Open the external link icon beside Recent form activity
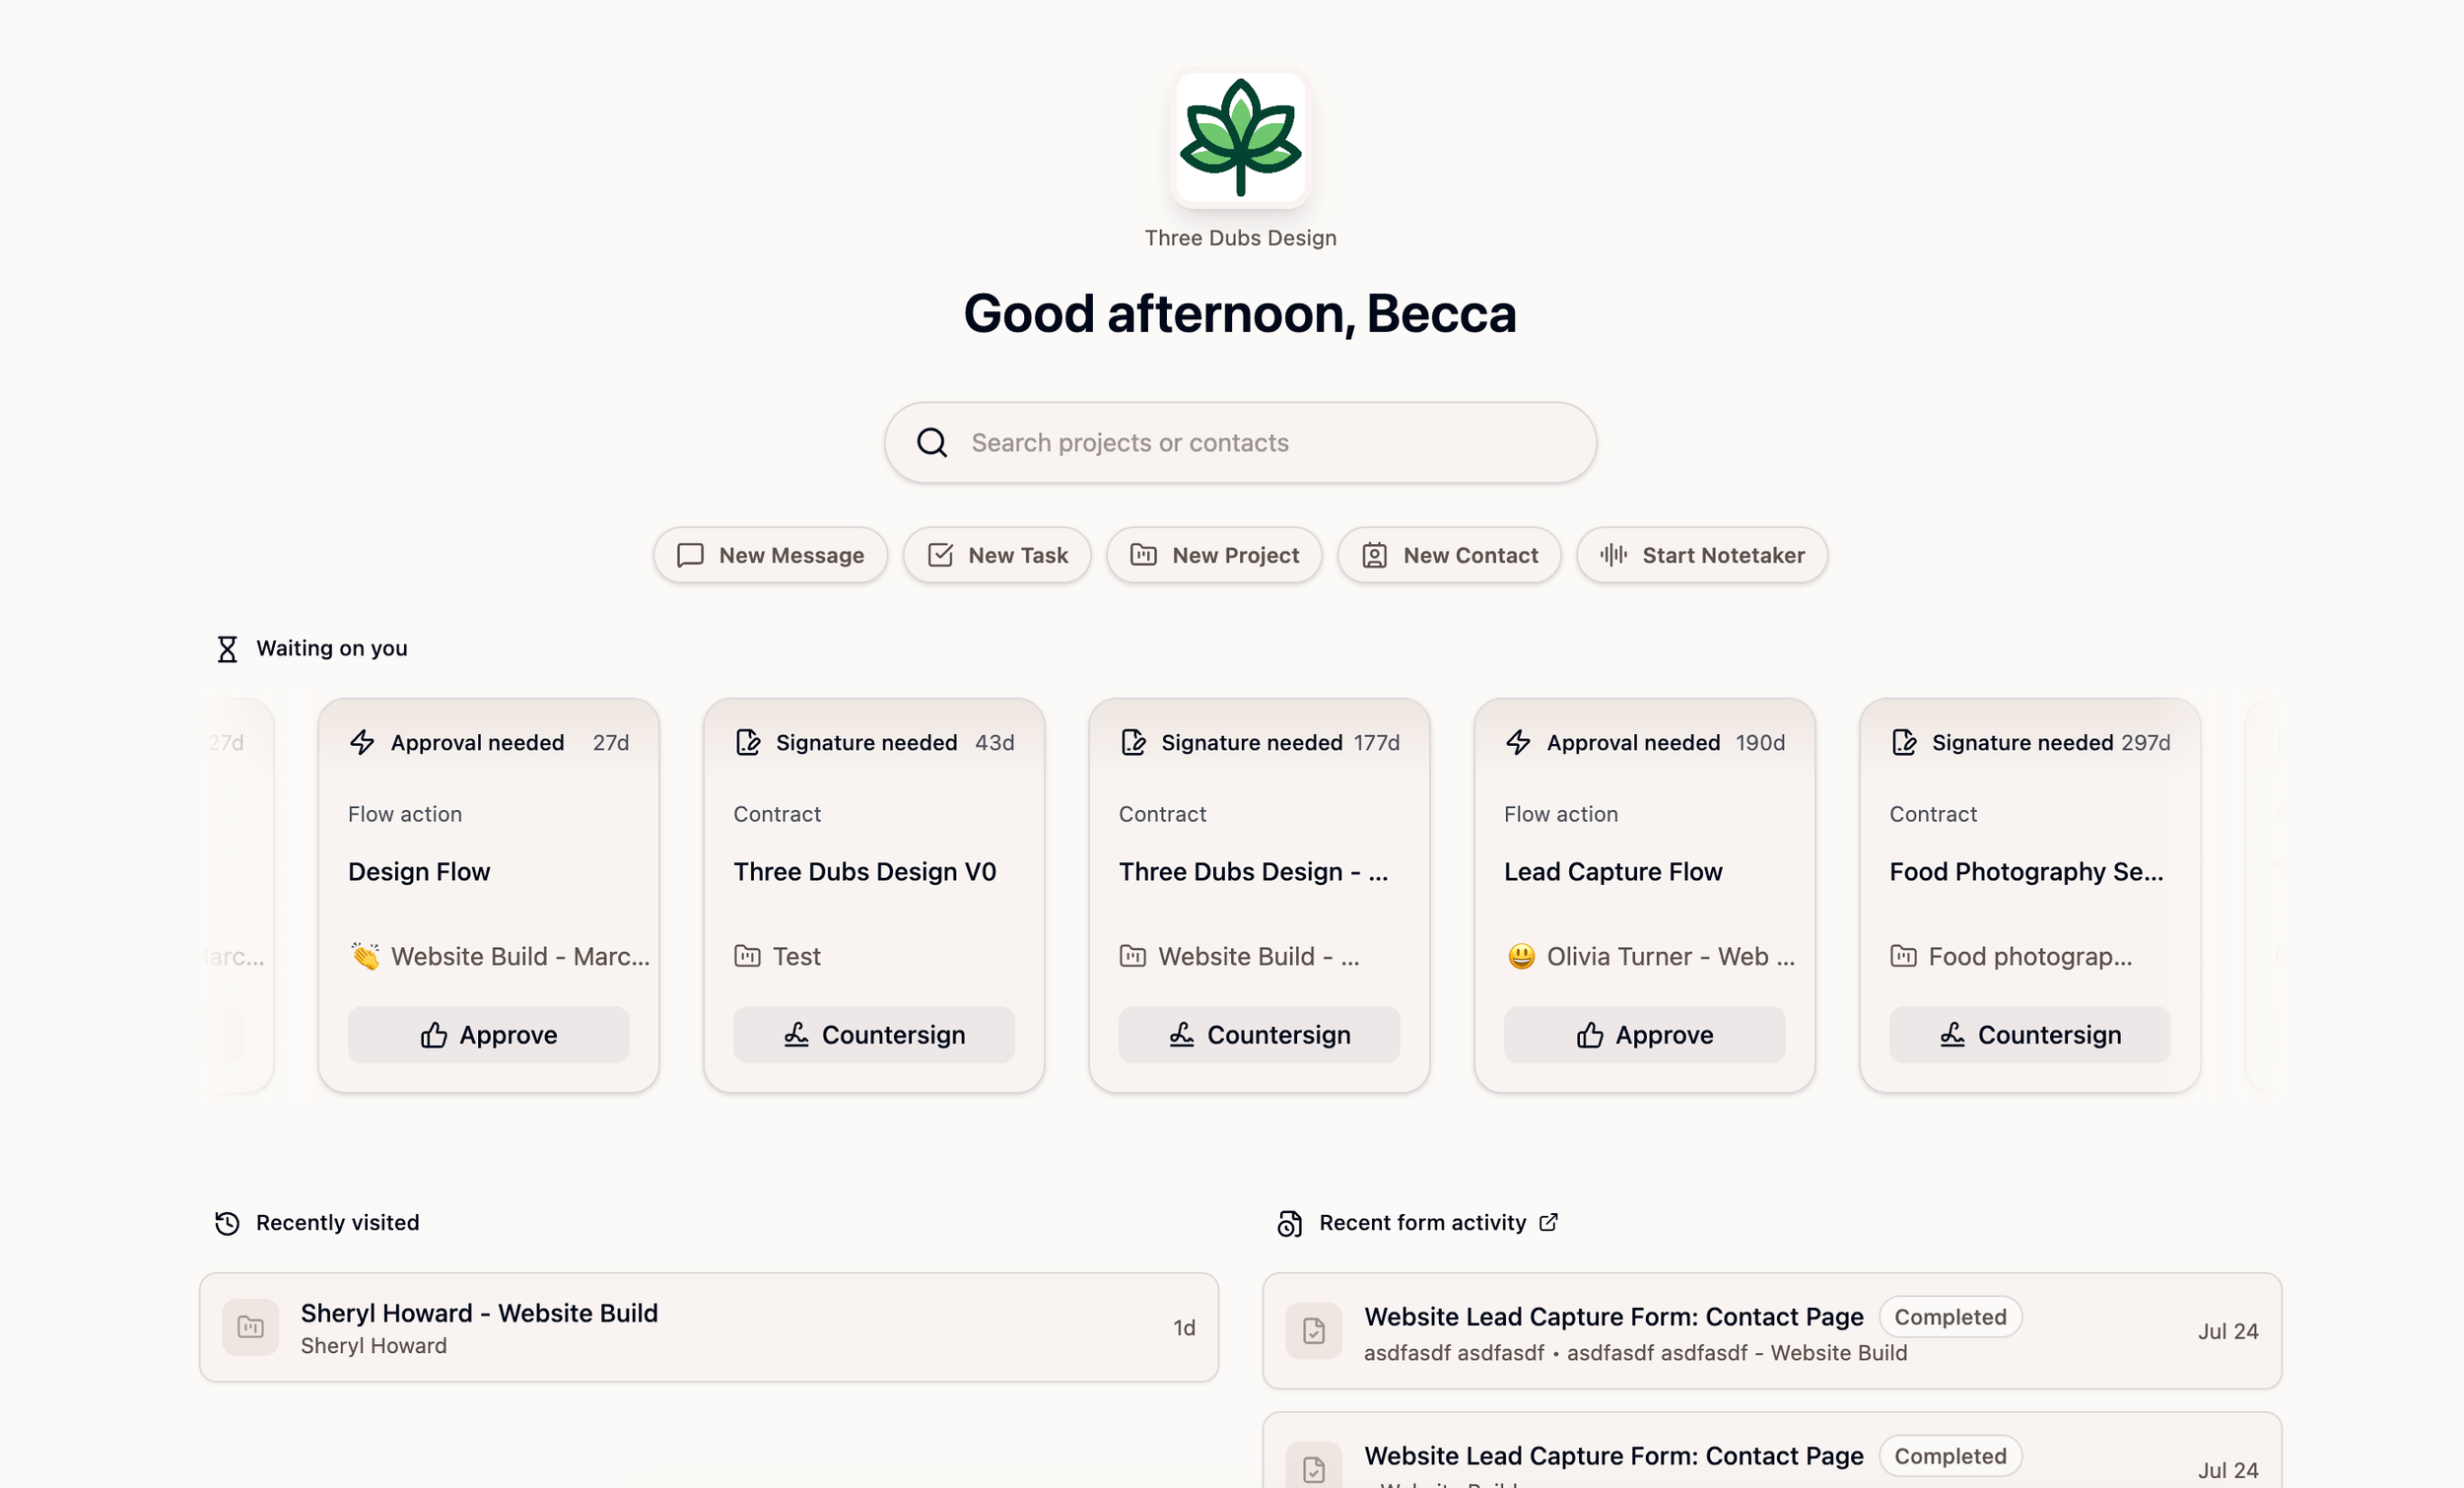 pos(1548,1222)
